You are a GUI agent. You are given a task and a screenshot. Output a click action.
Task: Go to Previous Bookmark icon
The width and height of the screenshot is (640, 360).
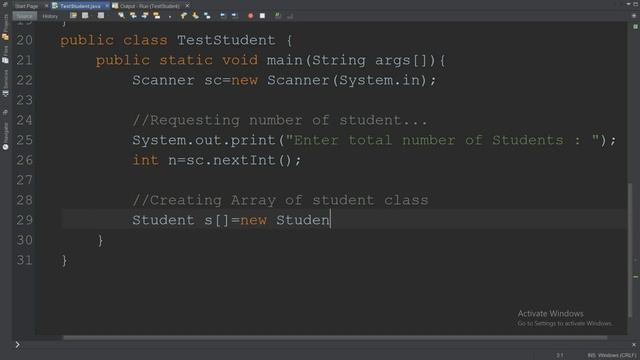(184, 16)
